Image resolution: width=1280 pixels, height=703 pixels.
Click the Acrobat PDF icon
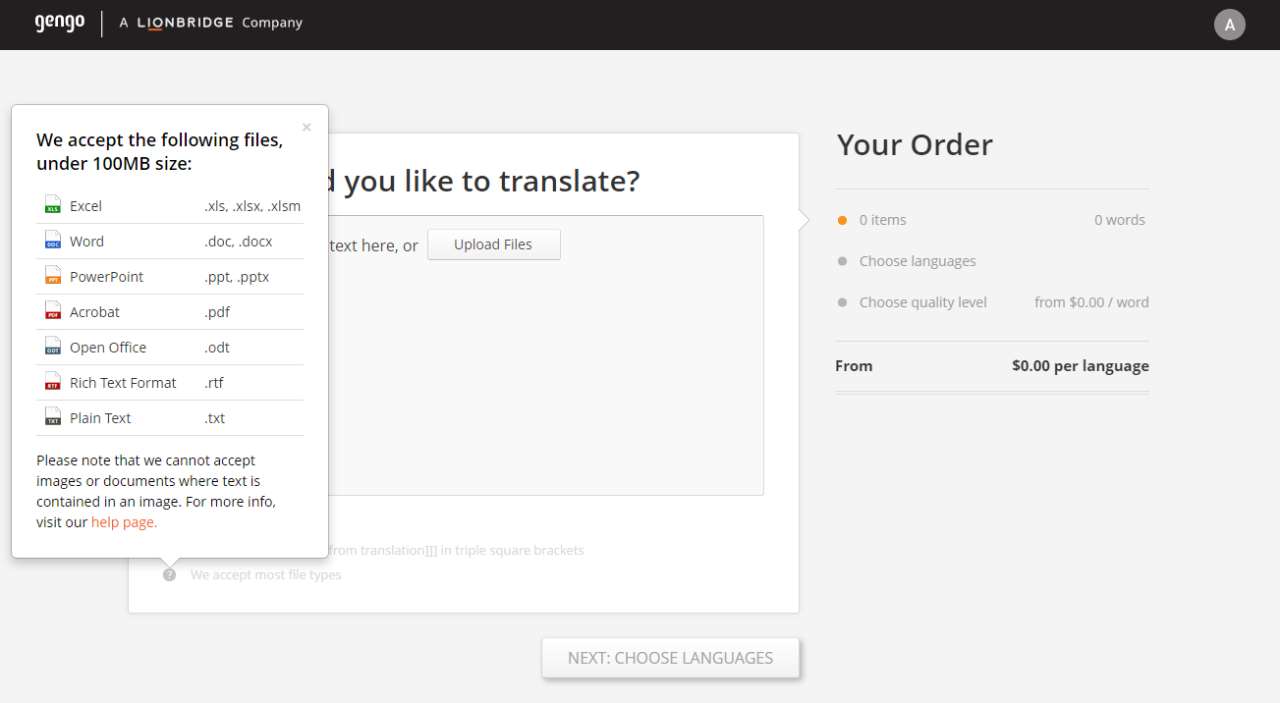click(x=52, y=311)
